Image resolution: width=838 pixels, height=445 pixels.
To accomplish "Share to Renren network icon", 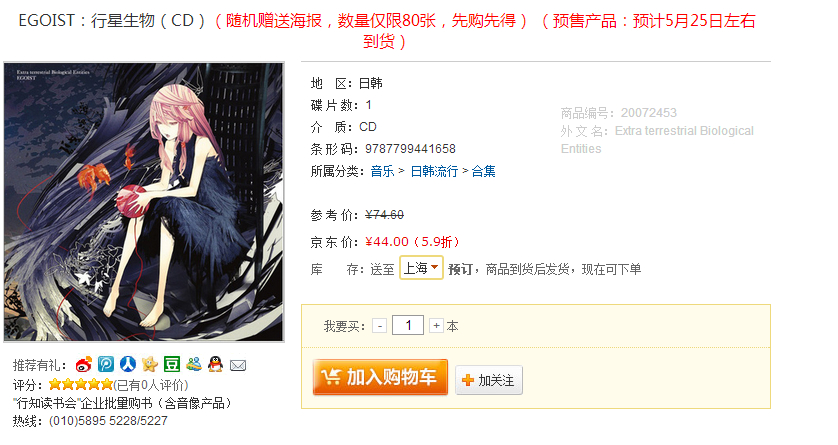I will pos(128,364).
